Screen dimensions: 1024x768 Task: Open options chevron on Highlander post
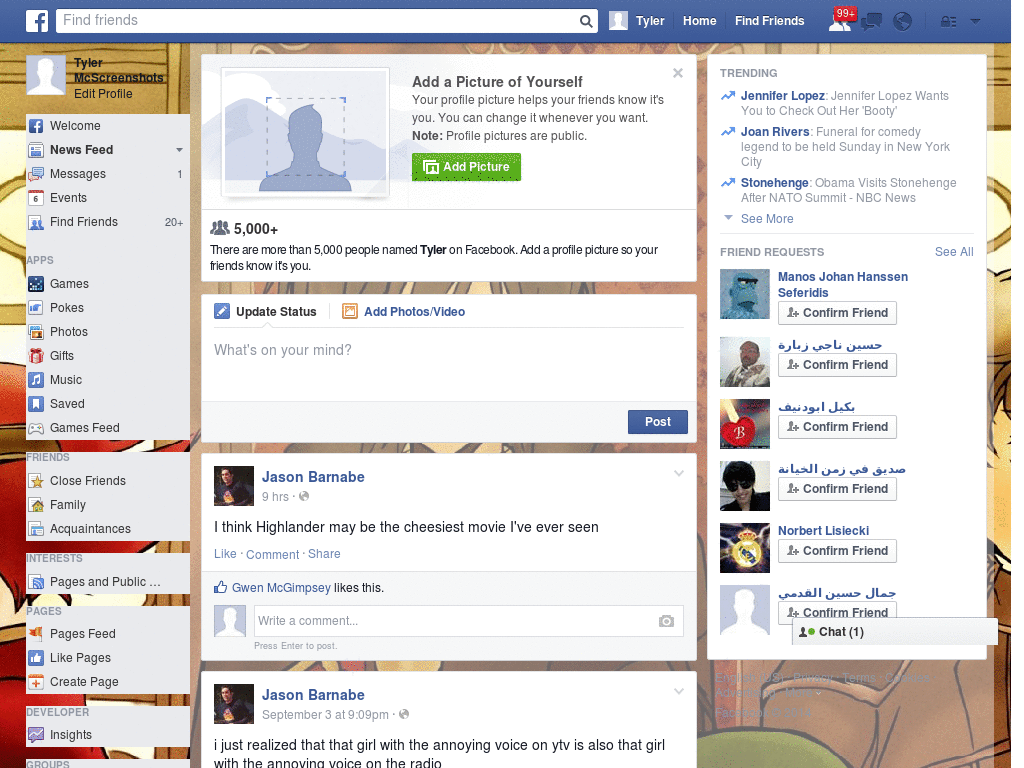[679, 473]
